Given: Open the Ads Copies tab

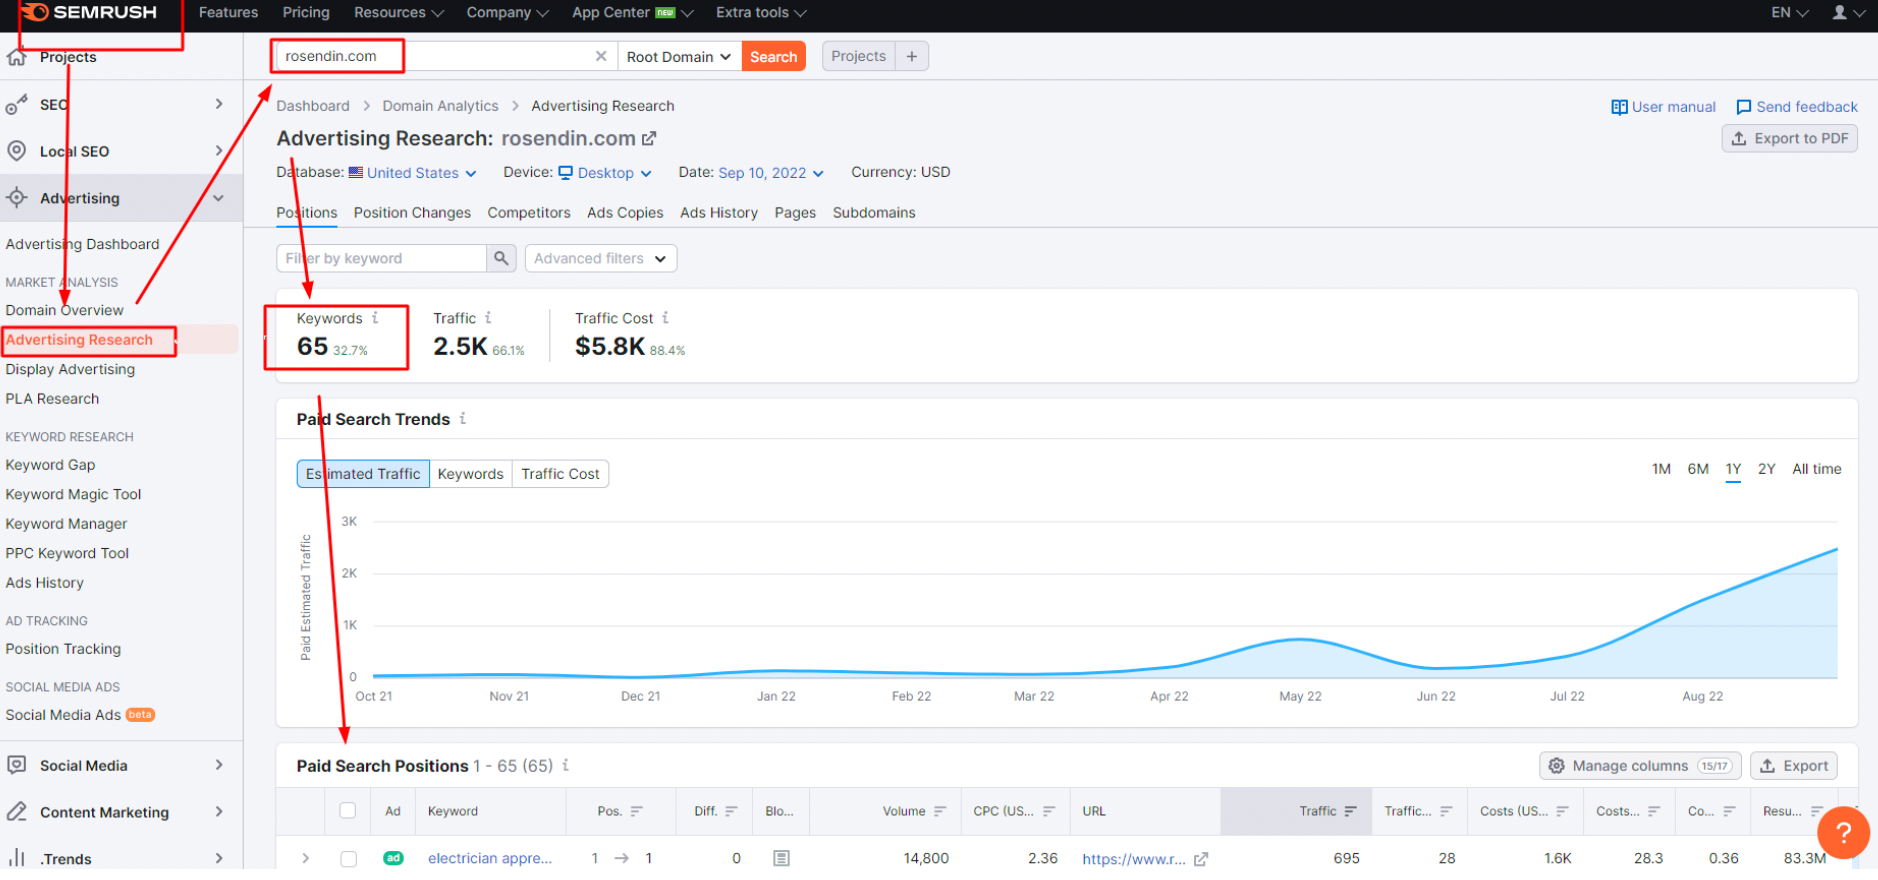Looking at the screenshot, I should point(625,213).
